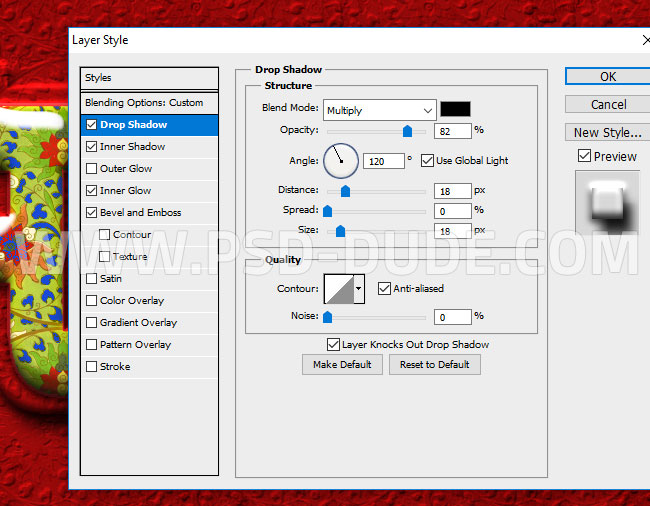Click the Angle dial control
Screen dimensions: 650x506
click(x=340, y=159)
